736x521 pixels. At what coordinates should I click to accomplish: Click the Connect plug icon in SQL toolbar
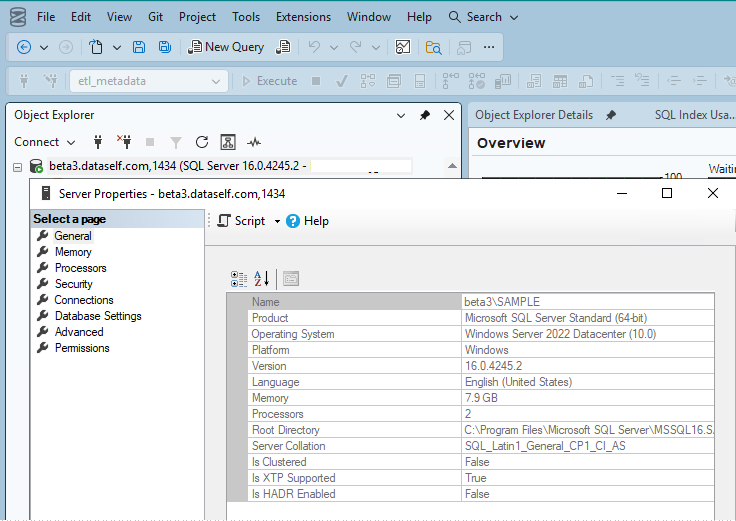coord(24,81)
